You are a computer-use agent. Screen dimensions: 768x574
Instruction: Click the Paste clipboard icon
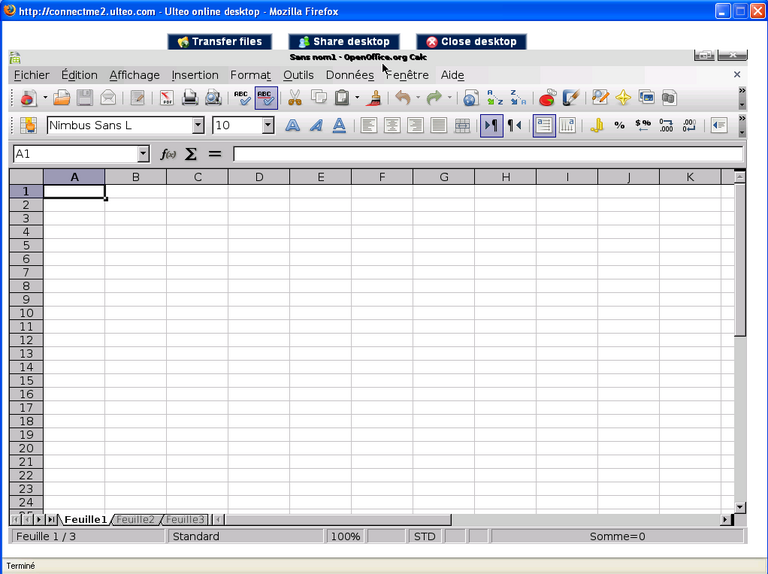point(342,98)
